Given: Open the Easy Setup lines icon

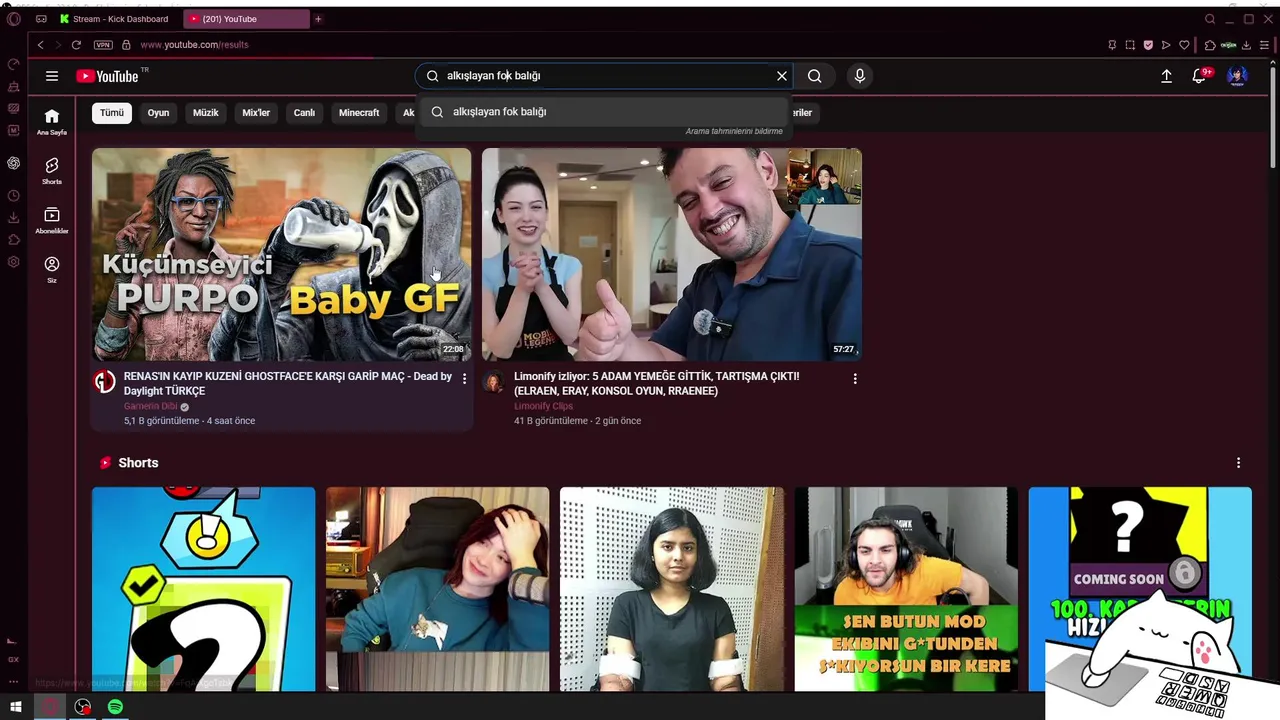Looking at the screenshot, I should (1264, 45).
